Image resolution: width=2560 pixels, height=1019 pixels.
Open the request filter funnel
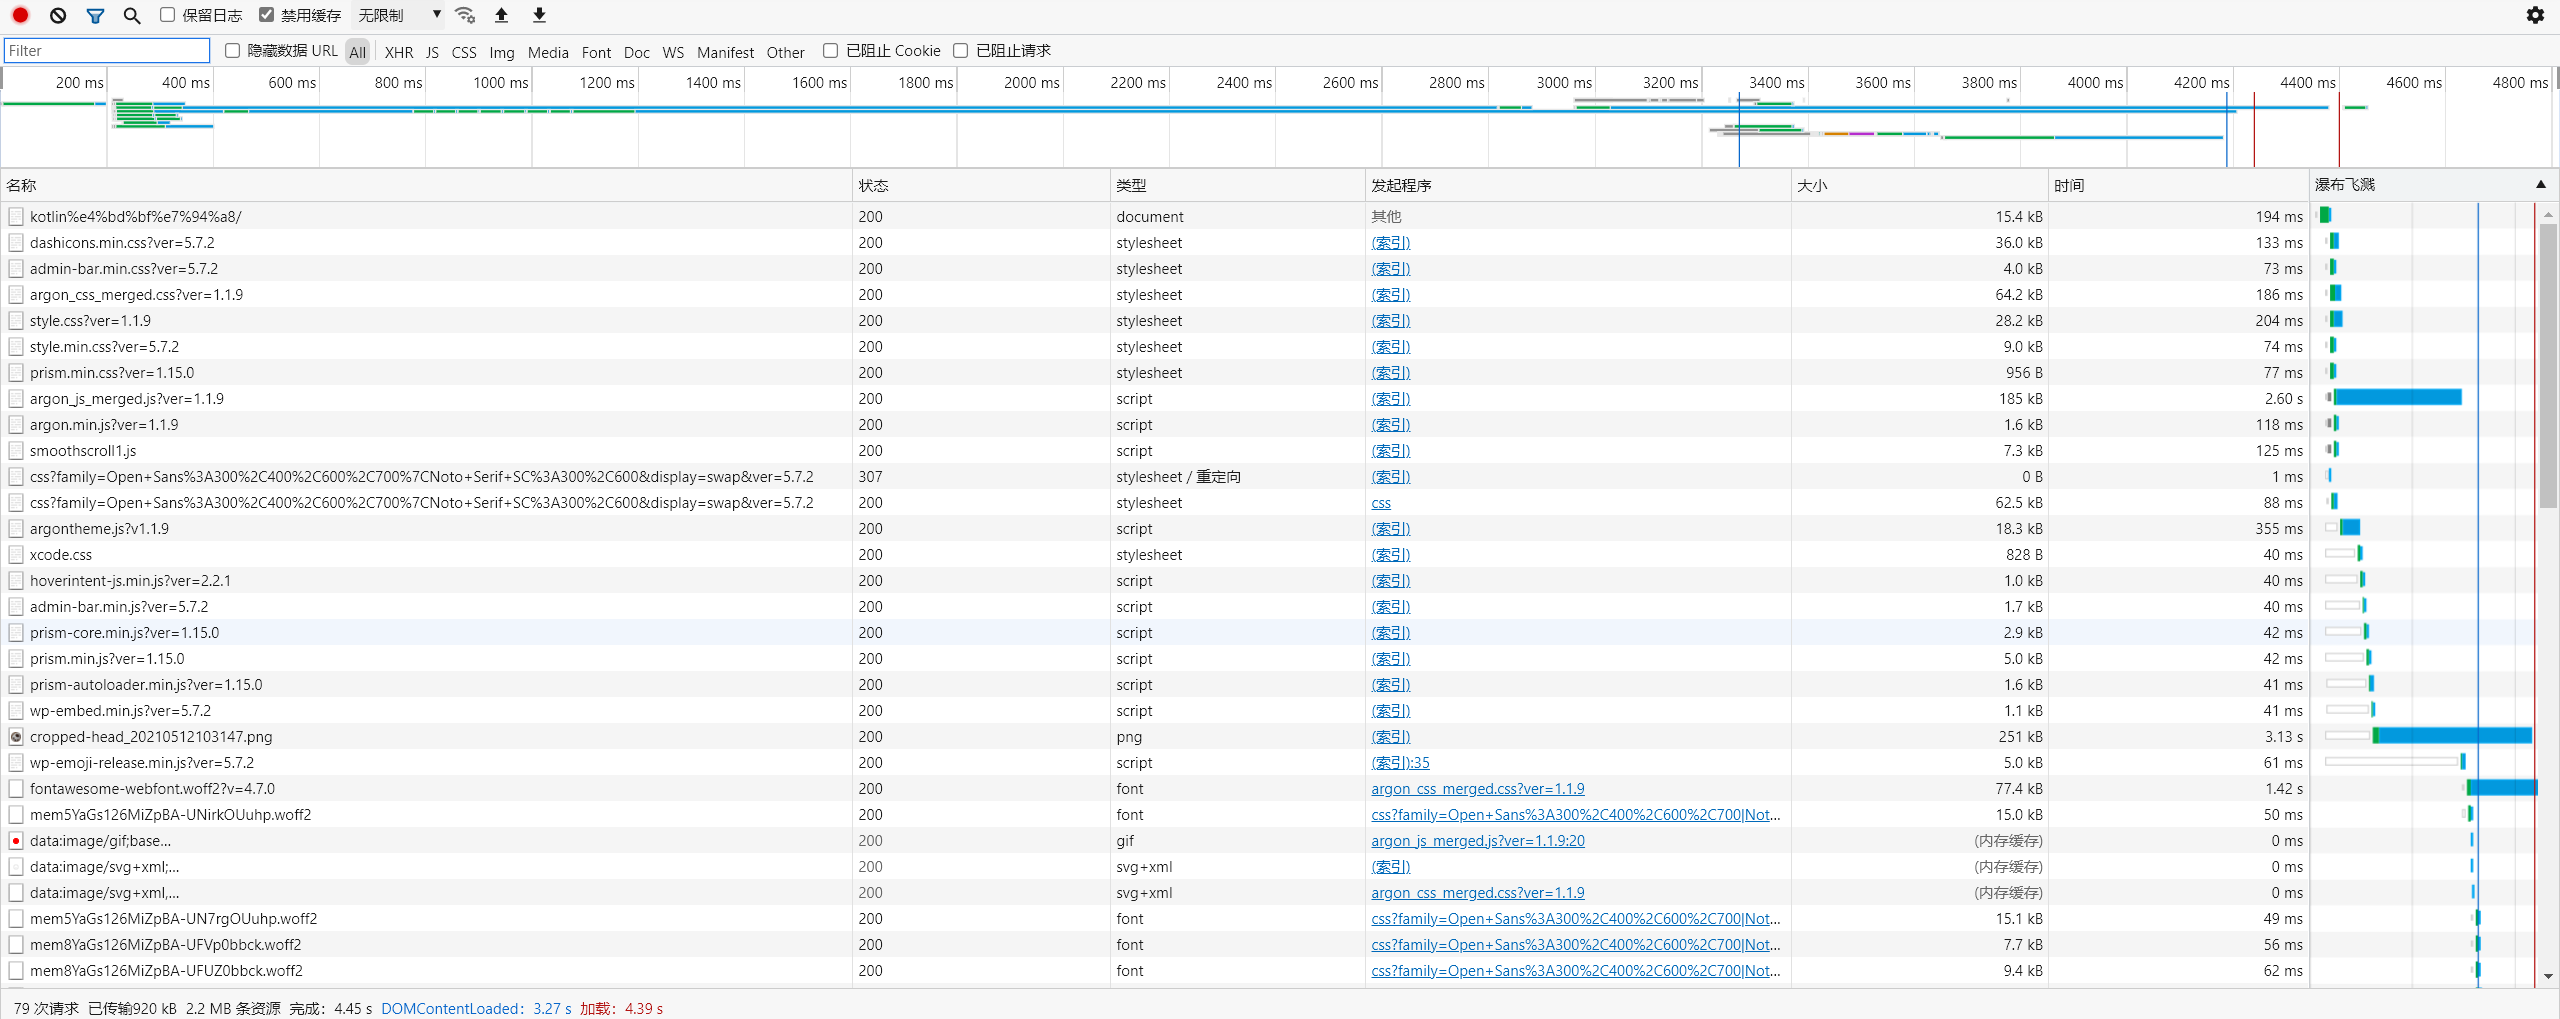[x=95, y=15]
